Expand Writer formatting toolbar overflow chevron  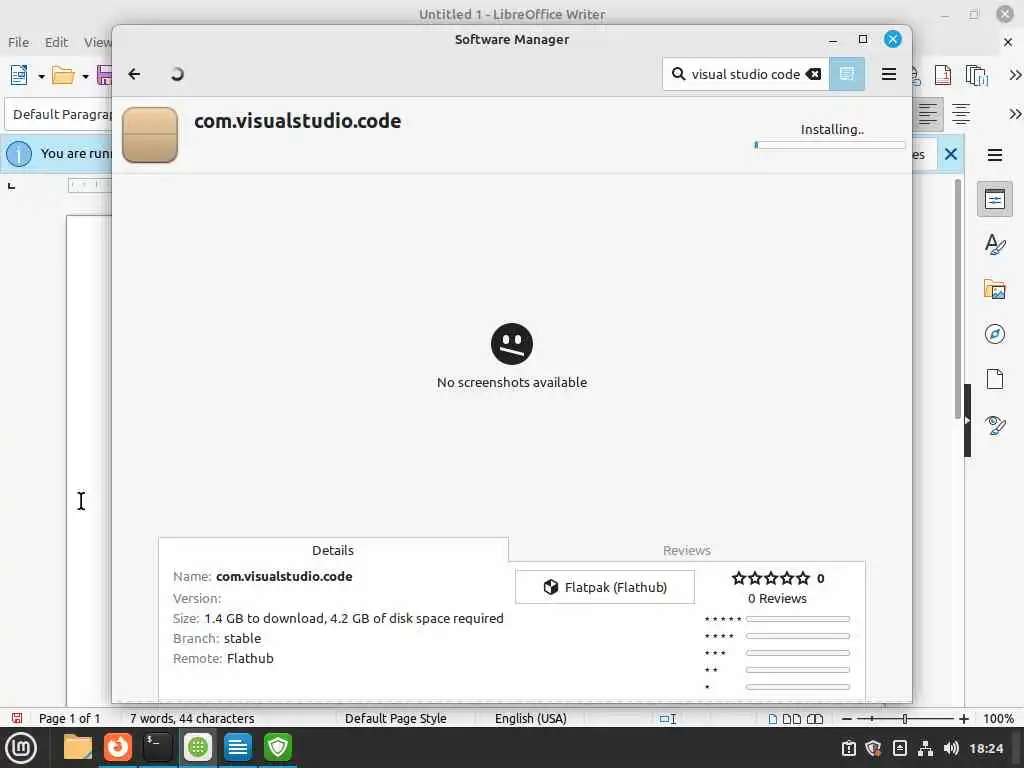[1014, 114]
